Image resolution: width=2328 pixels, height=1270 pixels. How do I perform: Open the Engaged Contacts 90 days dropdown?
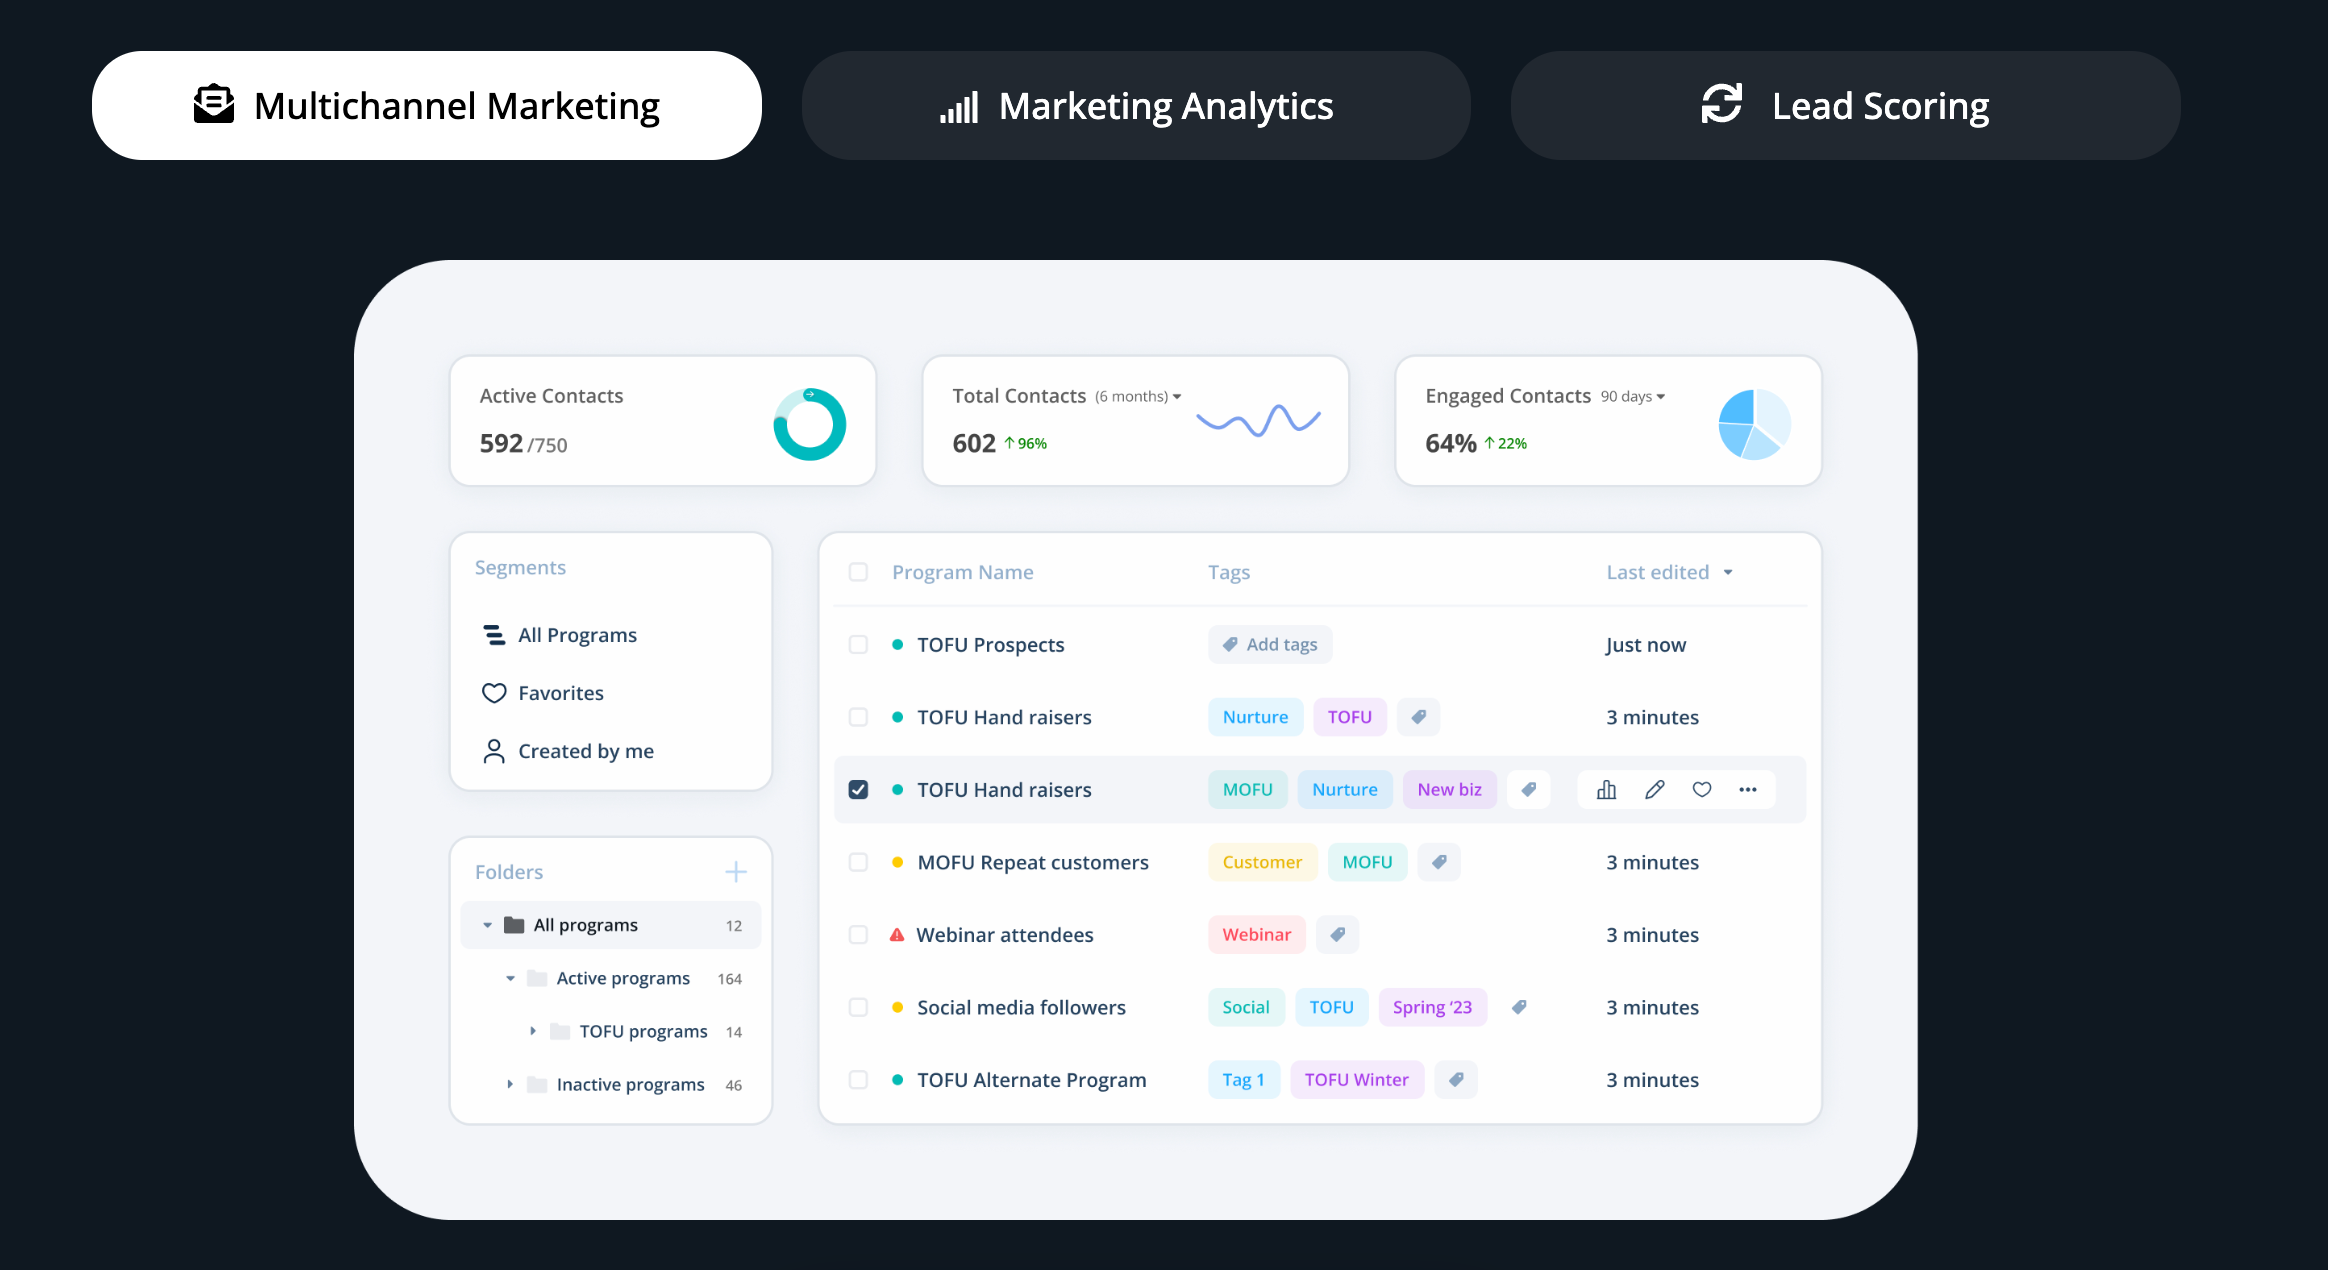tap(1632, 397)
